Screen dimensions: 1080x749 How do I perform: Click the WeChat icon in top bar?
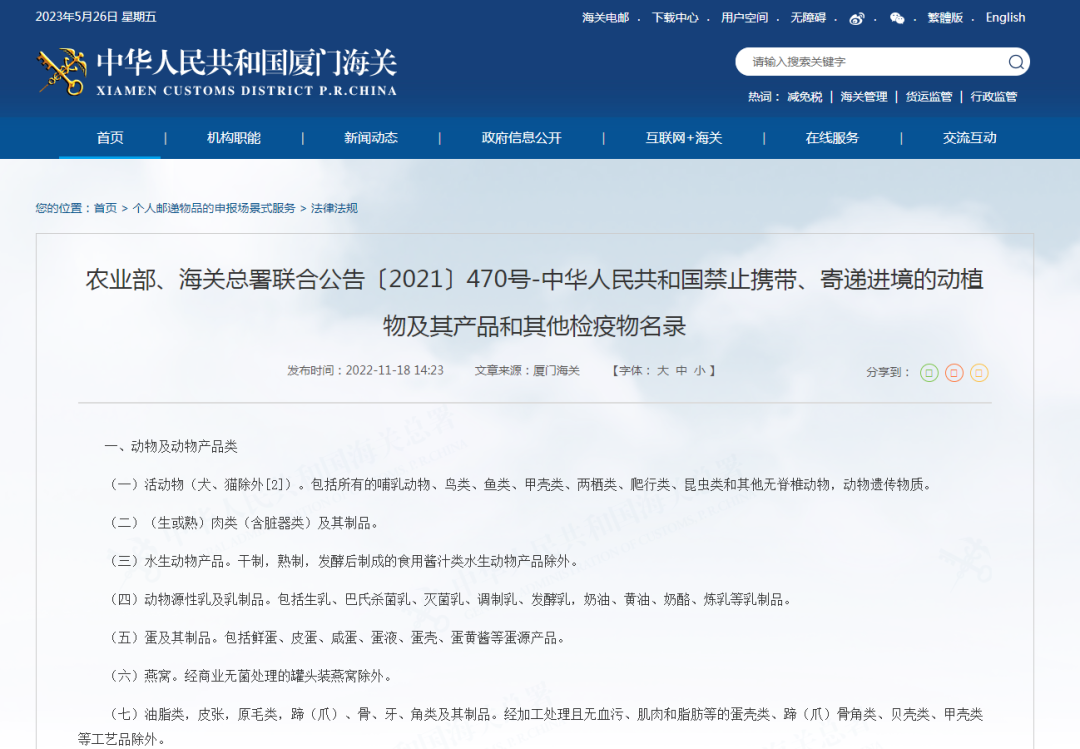tap(897, 19)
